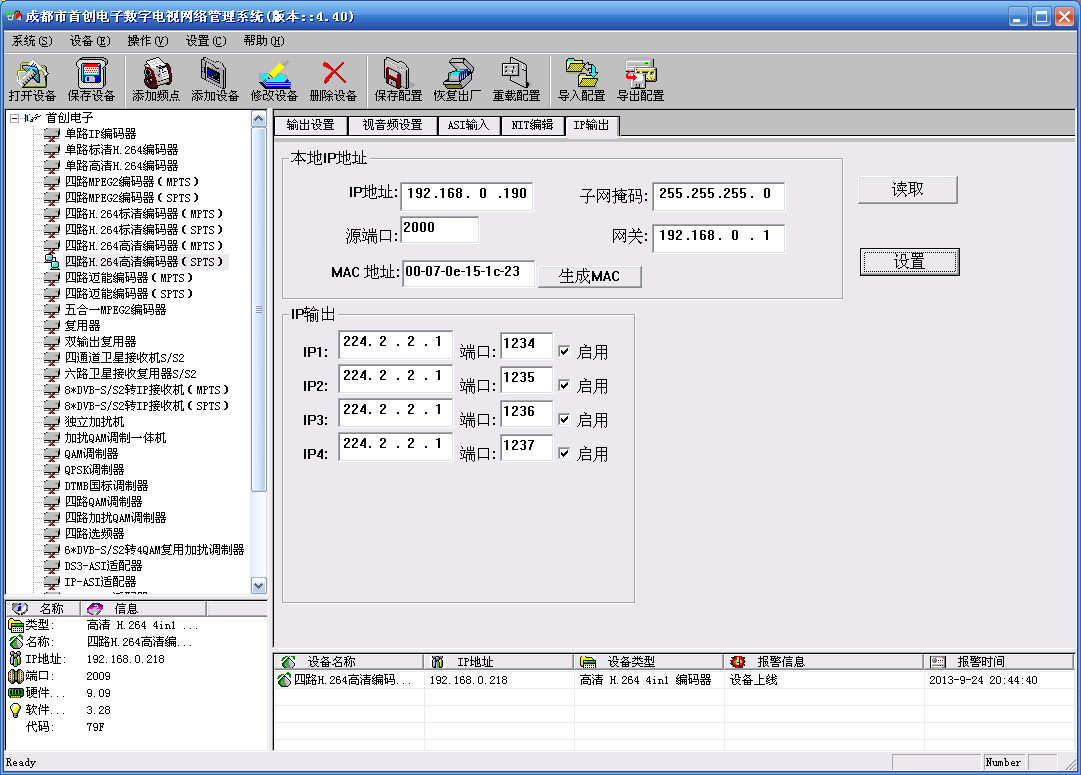Click the IP2 multicast address field
The width and height of the screenshot is (1081, 775).
[x=395, y=377]
